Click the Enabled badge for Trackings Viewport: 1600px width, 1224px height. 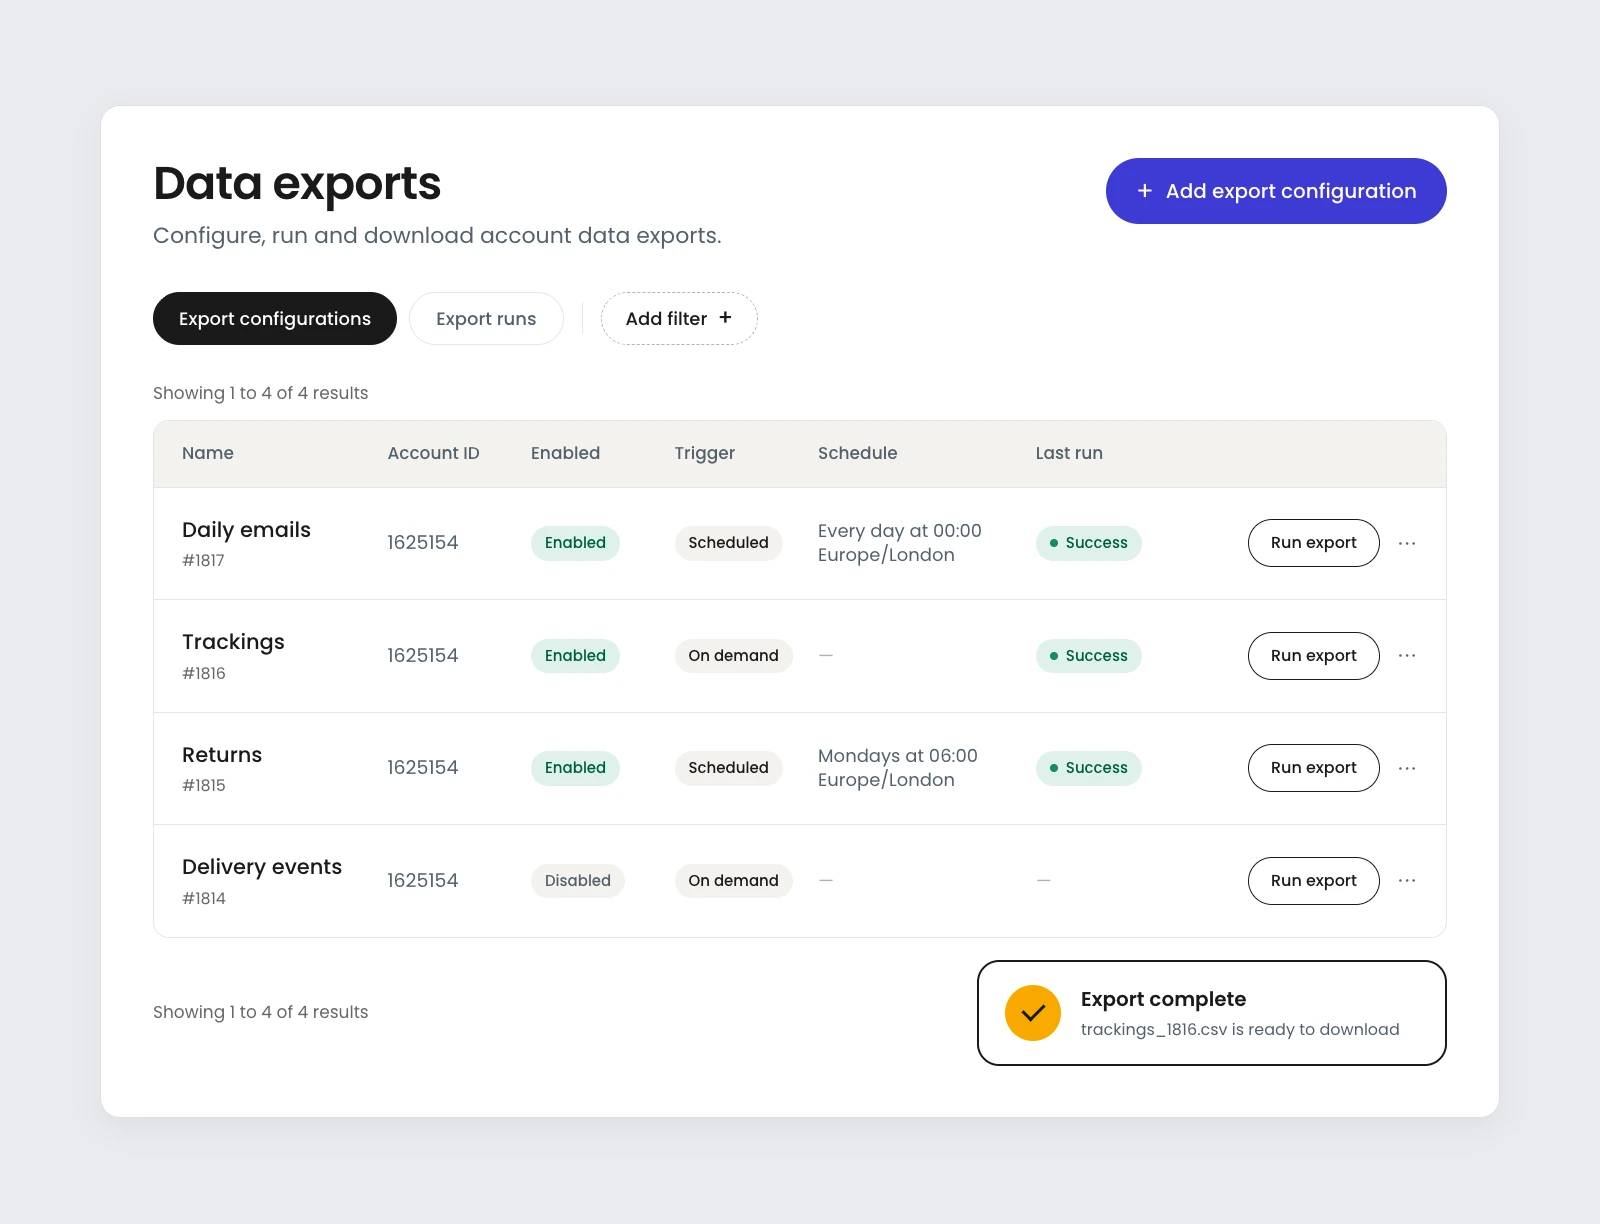(575, 656)
